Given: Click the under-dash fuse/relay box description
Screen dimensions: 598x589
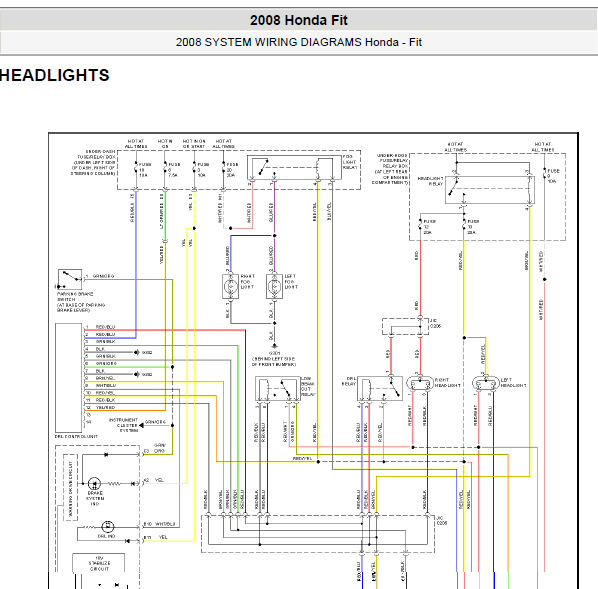Looking at the screenshot, I should tap(93, 163).
